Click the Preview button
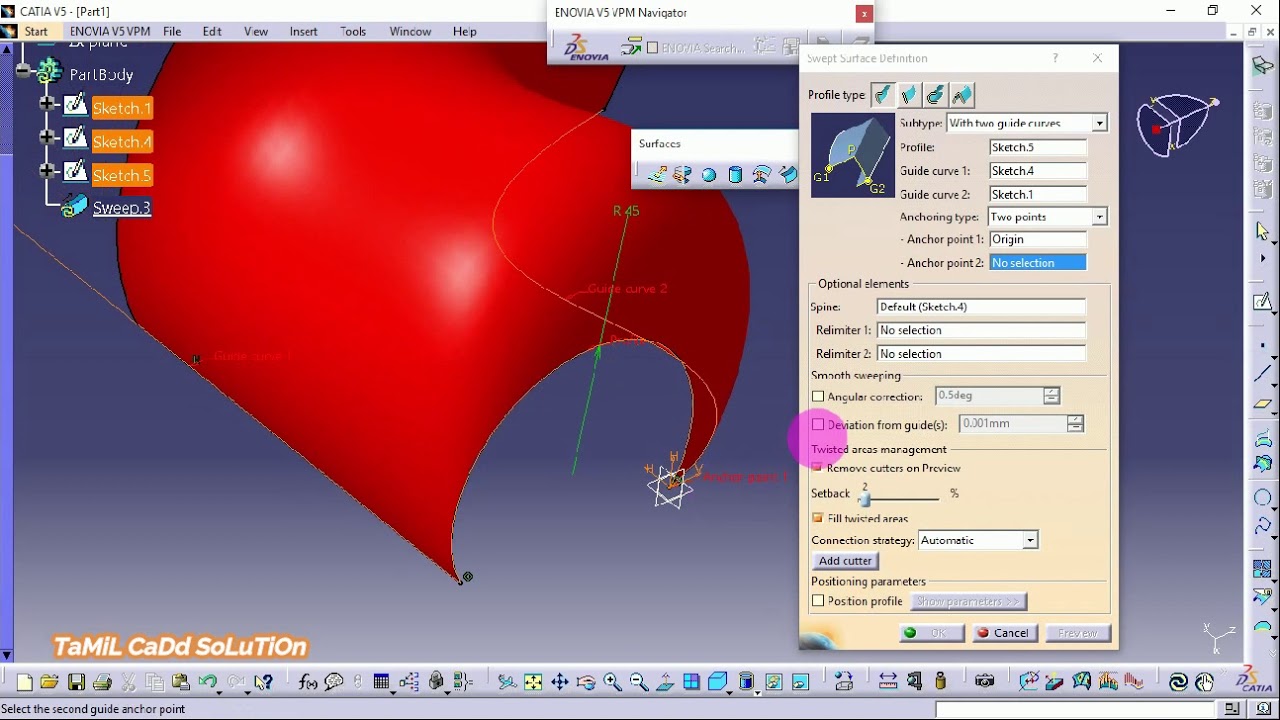 tap(1078, 633)
